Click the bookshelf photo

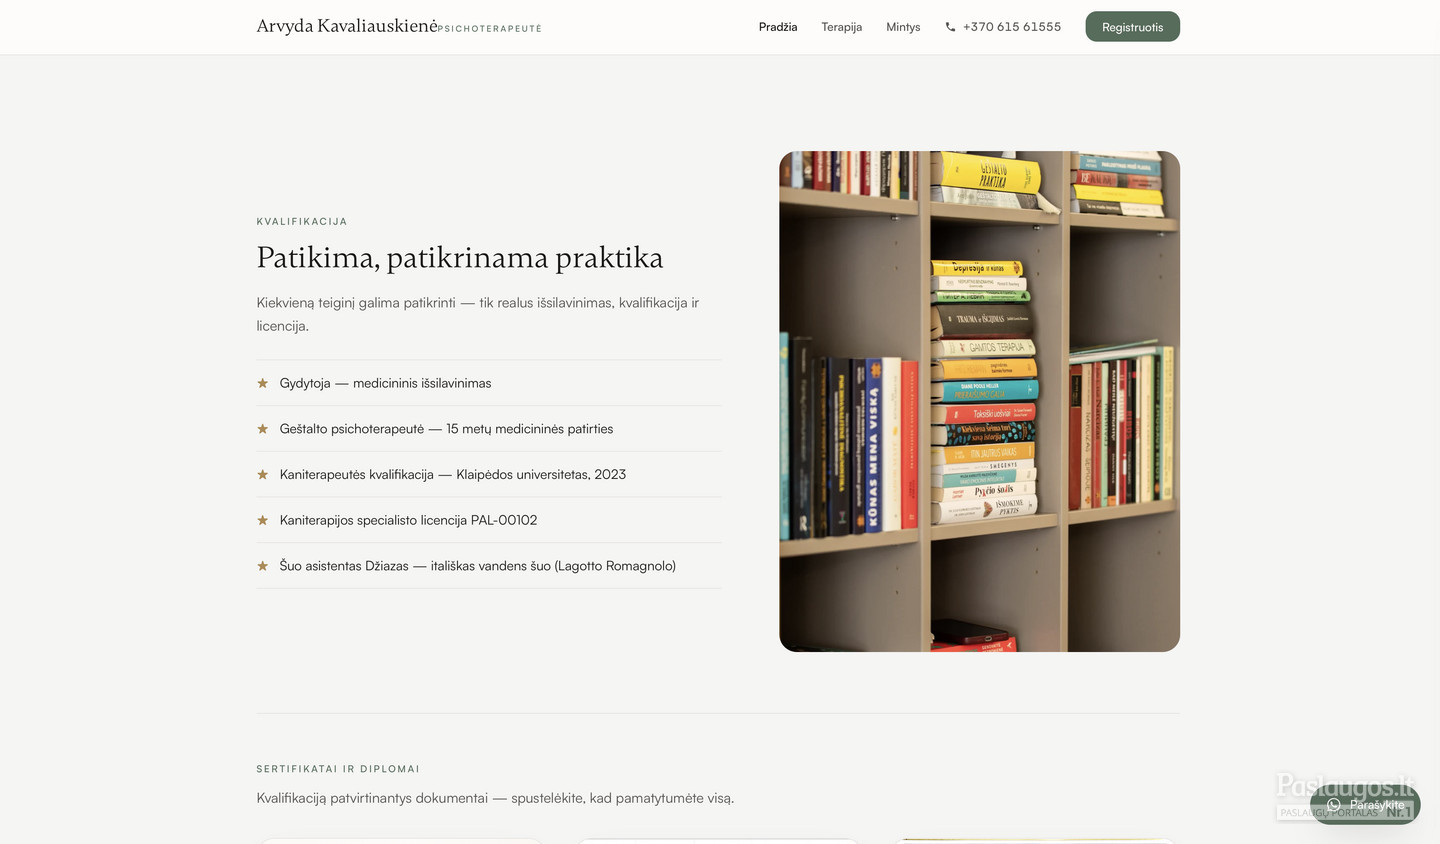(980, 402)
